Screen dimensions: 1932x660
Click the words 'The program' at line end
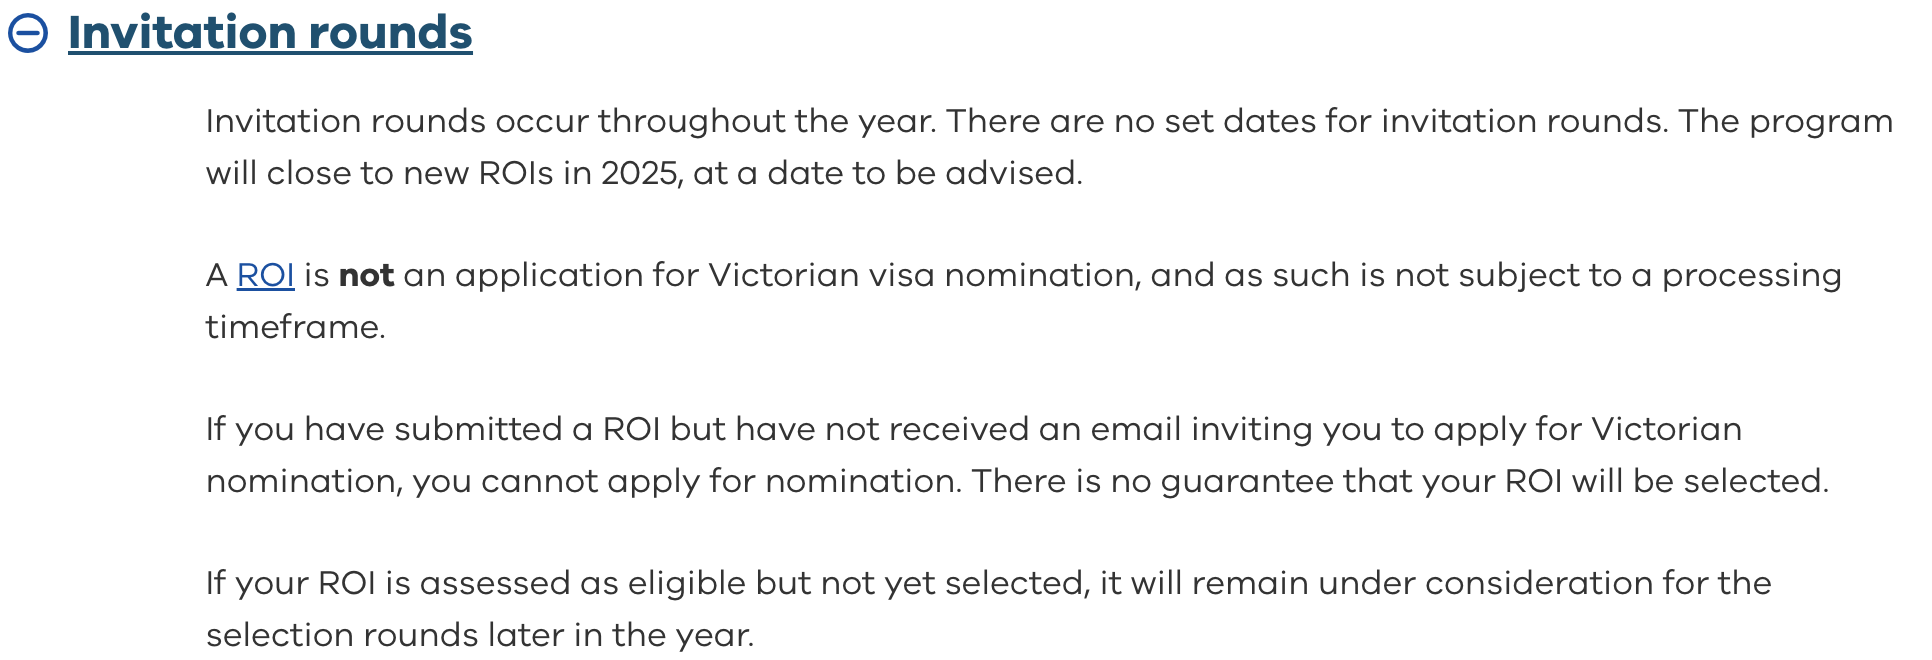pyautogui.click(x=1785, y=121)
